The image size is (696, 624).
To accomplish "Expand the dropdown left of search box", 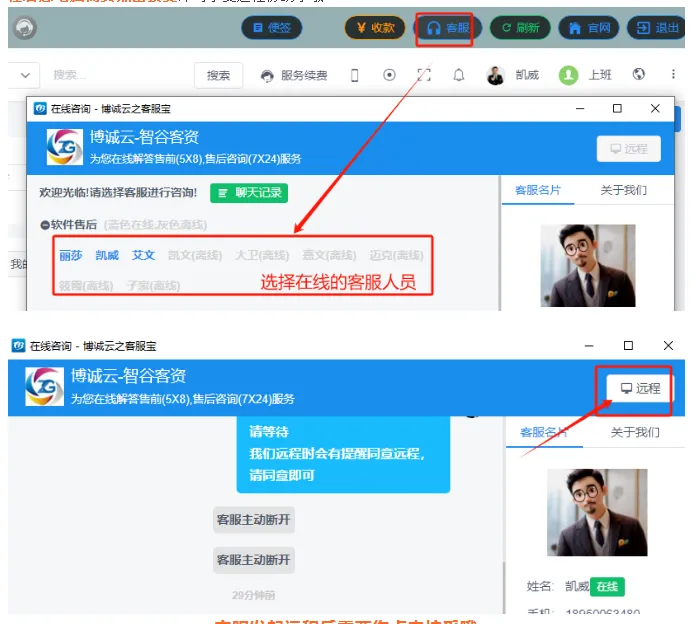I will [x=24, y=75].
